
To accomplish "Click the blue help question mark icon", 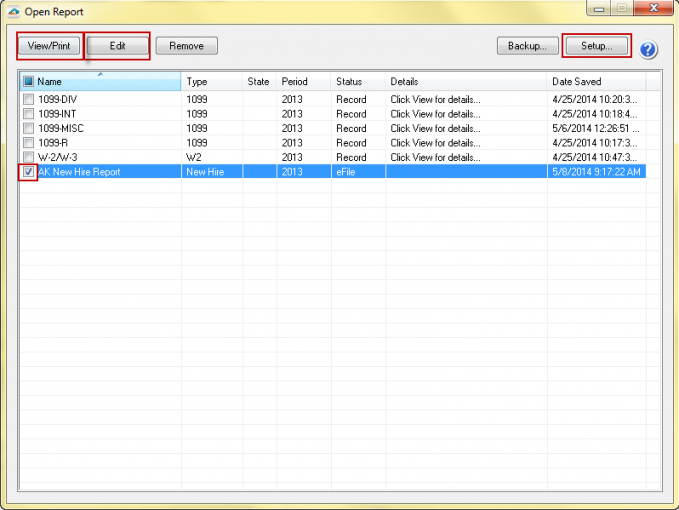I will [648, 50].
